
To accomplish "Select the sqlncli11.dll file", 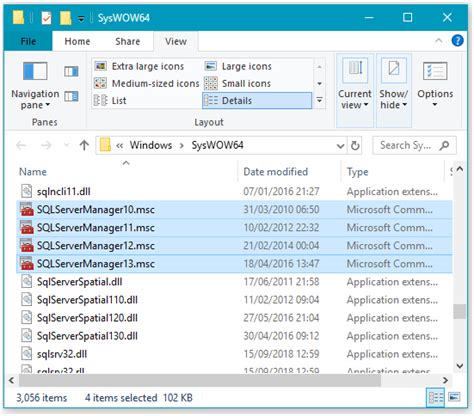I will tap(235, 191).
